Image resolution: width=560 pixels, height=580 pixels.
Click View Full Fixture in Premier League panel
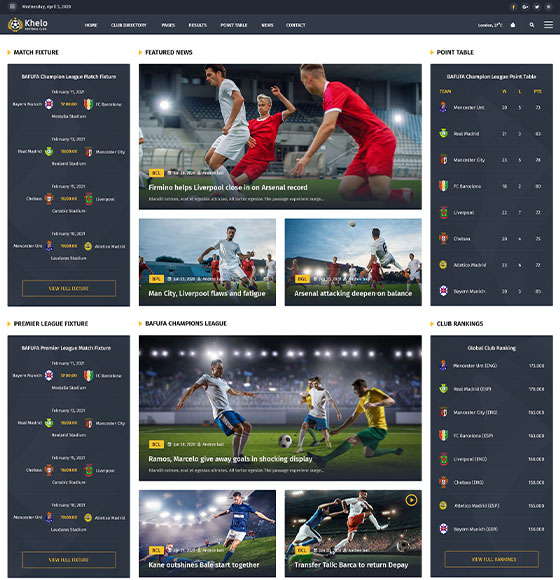click(69, 560)
